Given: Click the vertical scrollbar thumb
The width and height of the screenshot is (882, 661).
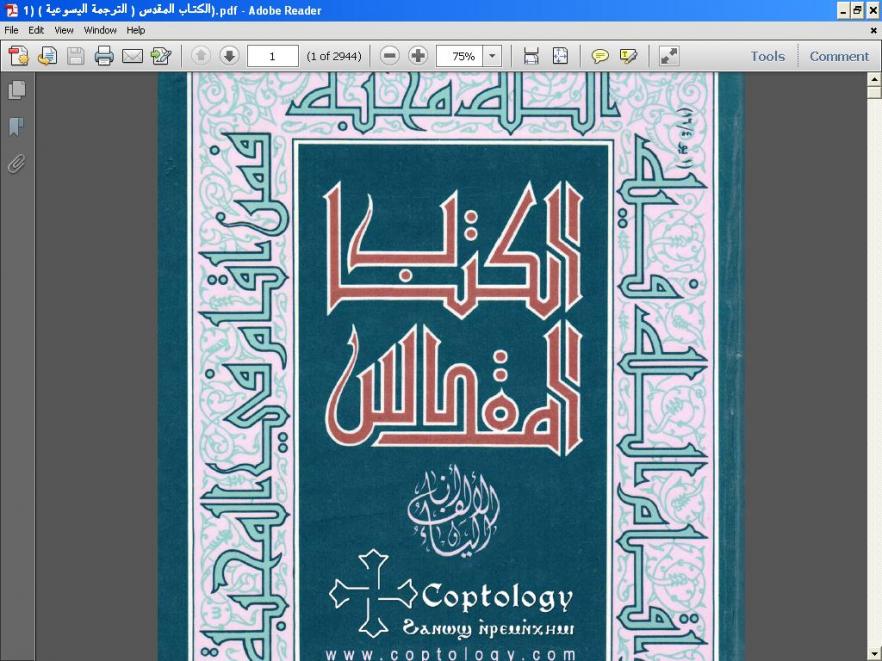Looking at the screenshot, I should click(875, 93).
